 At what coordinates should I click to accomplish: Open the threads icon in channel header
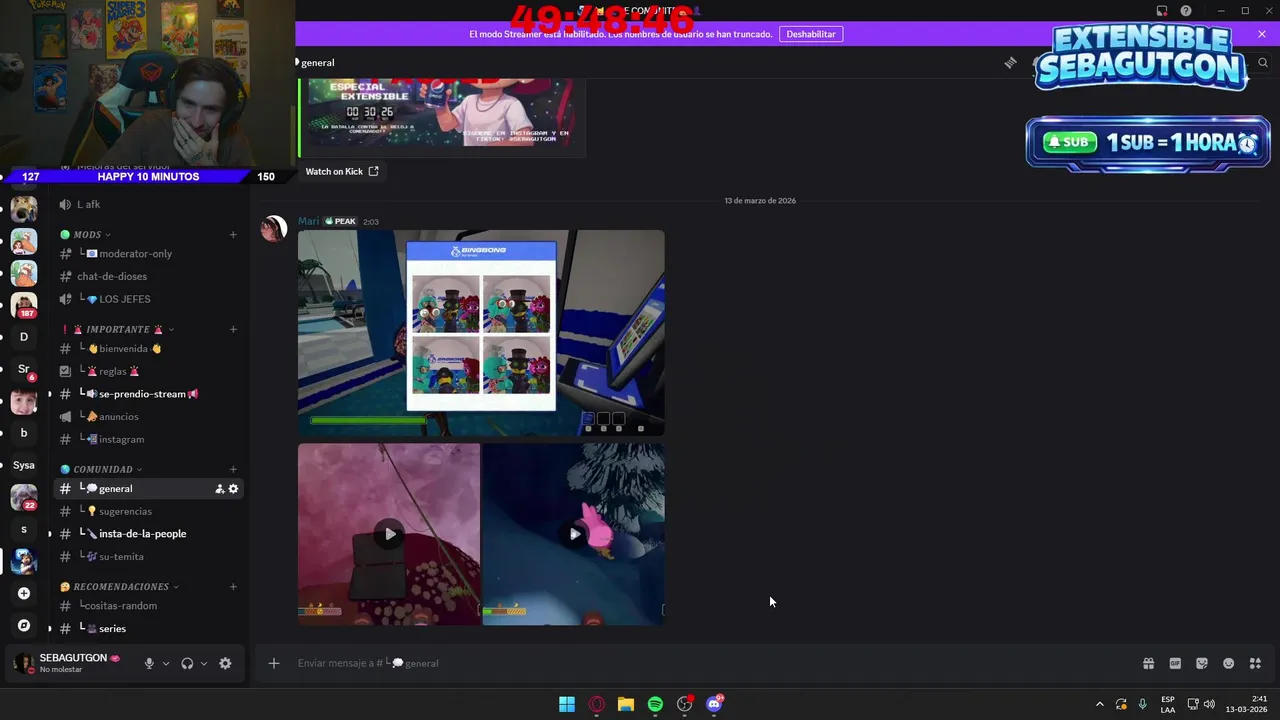1010,62
